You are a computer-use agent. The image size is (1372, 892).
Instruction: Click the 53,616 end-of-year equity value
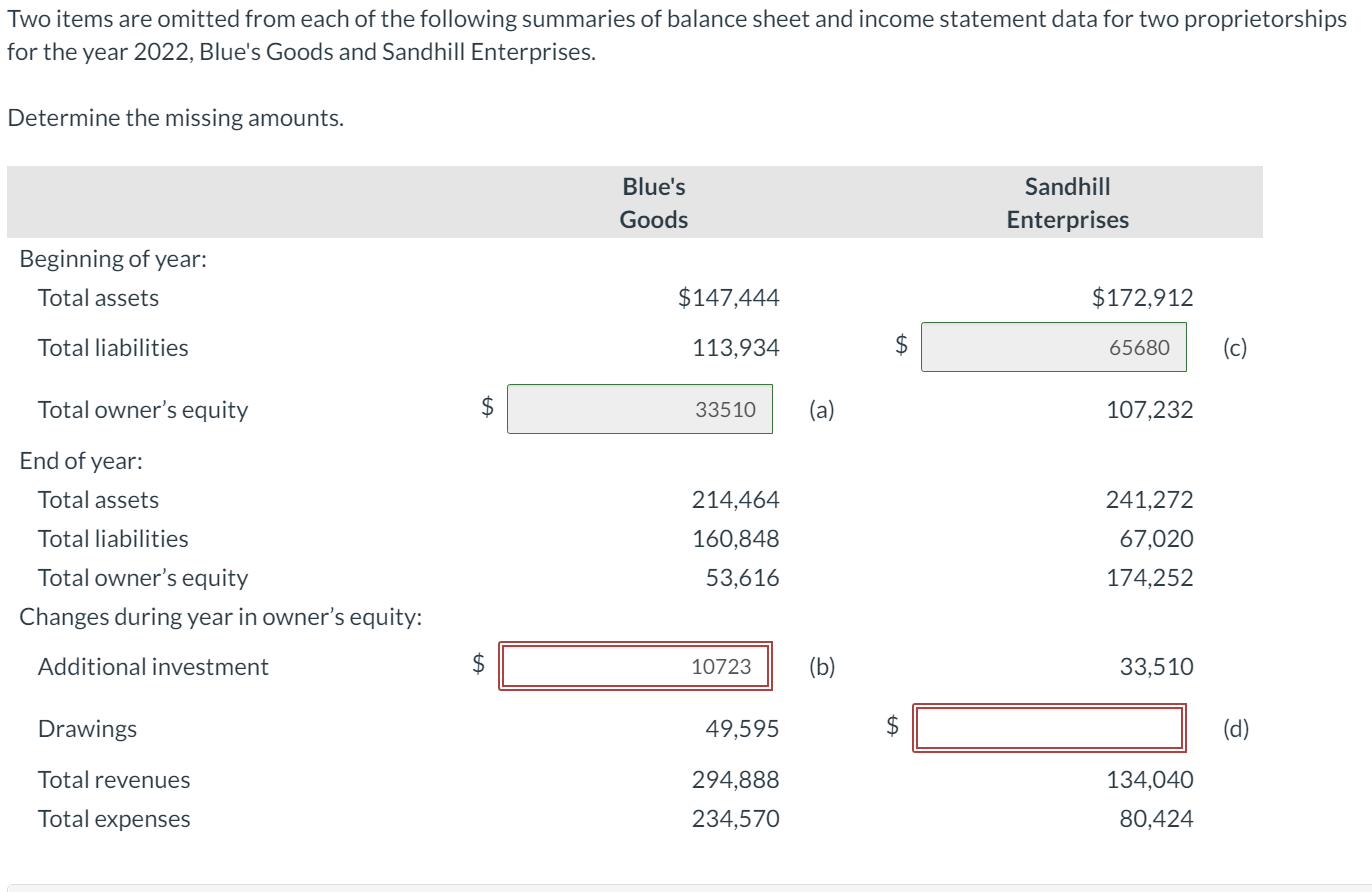coord(742,578)
